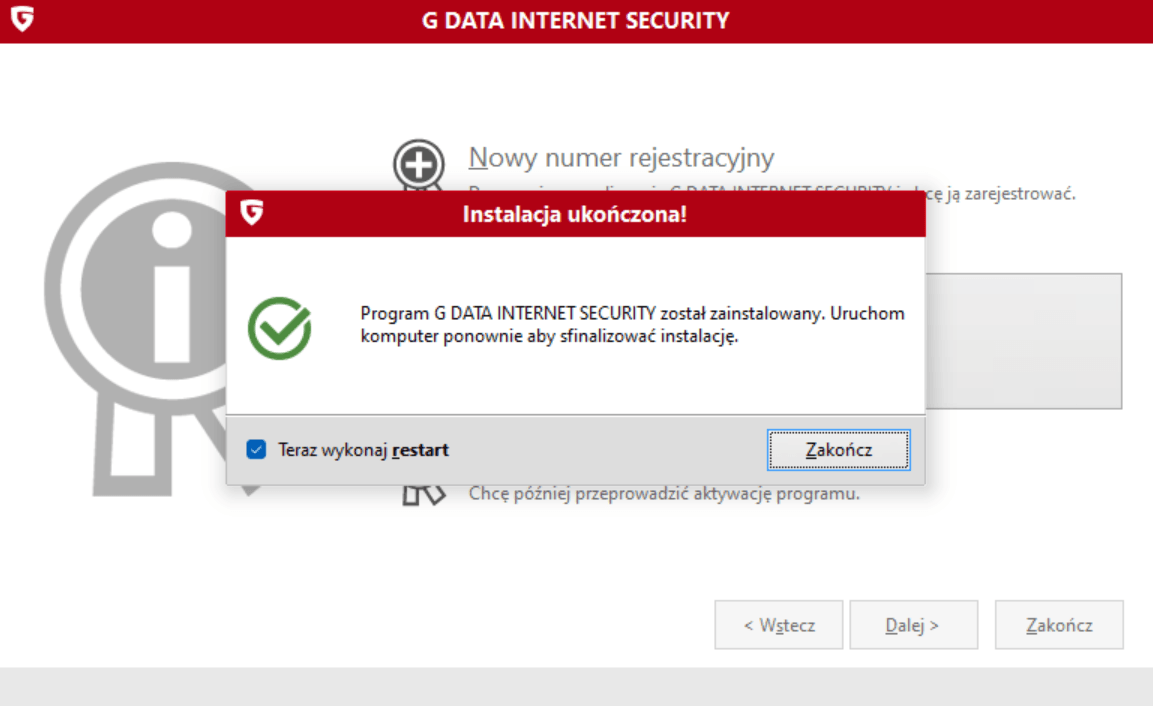Choose Chcę później przeprowadzić aktywację programu

[664, 494]
